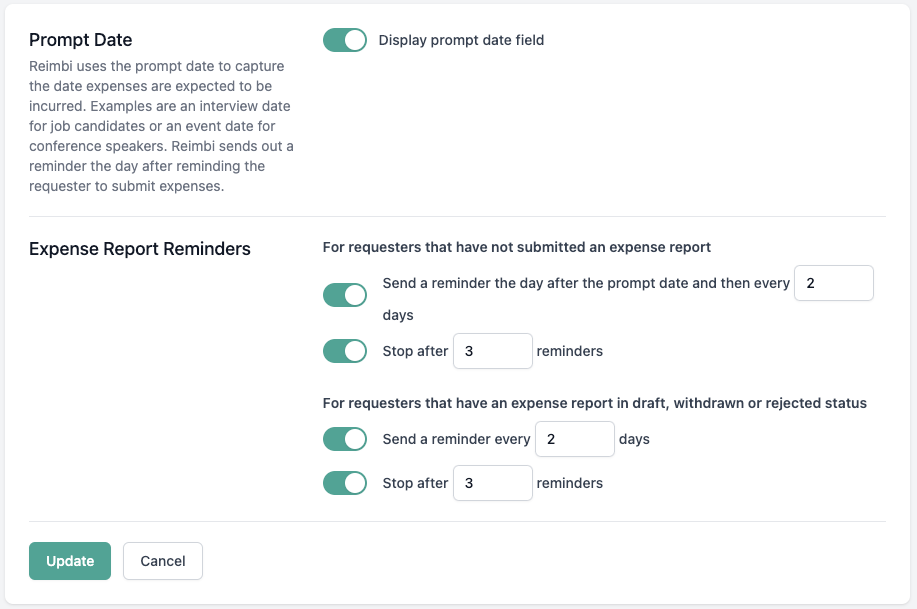Turn off Send a reminder every switch for draft reports
917x609 pixels.
(x=345, y=439)
